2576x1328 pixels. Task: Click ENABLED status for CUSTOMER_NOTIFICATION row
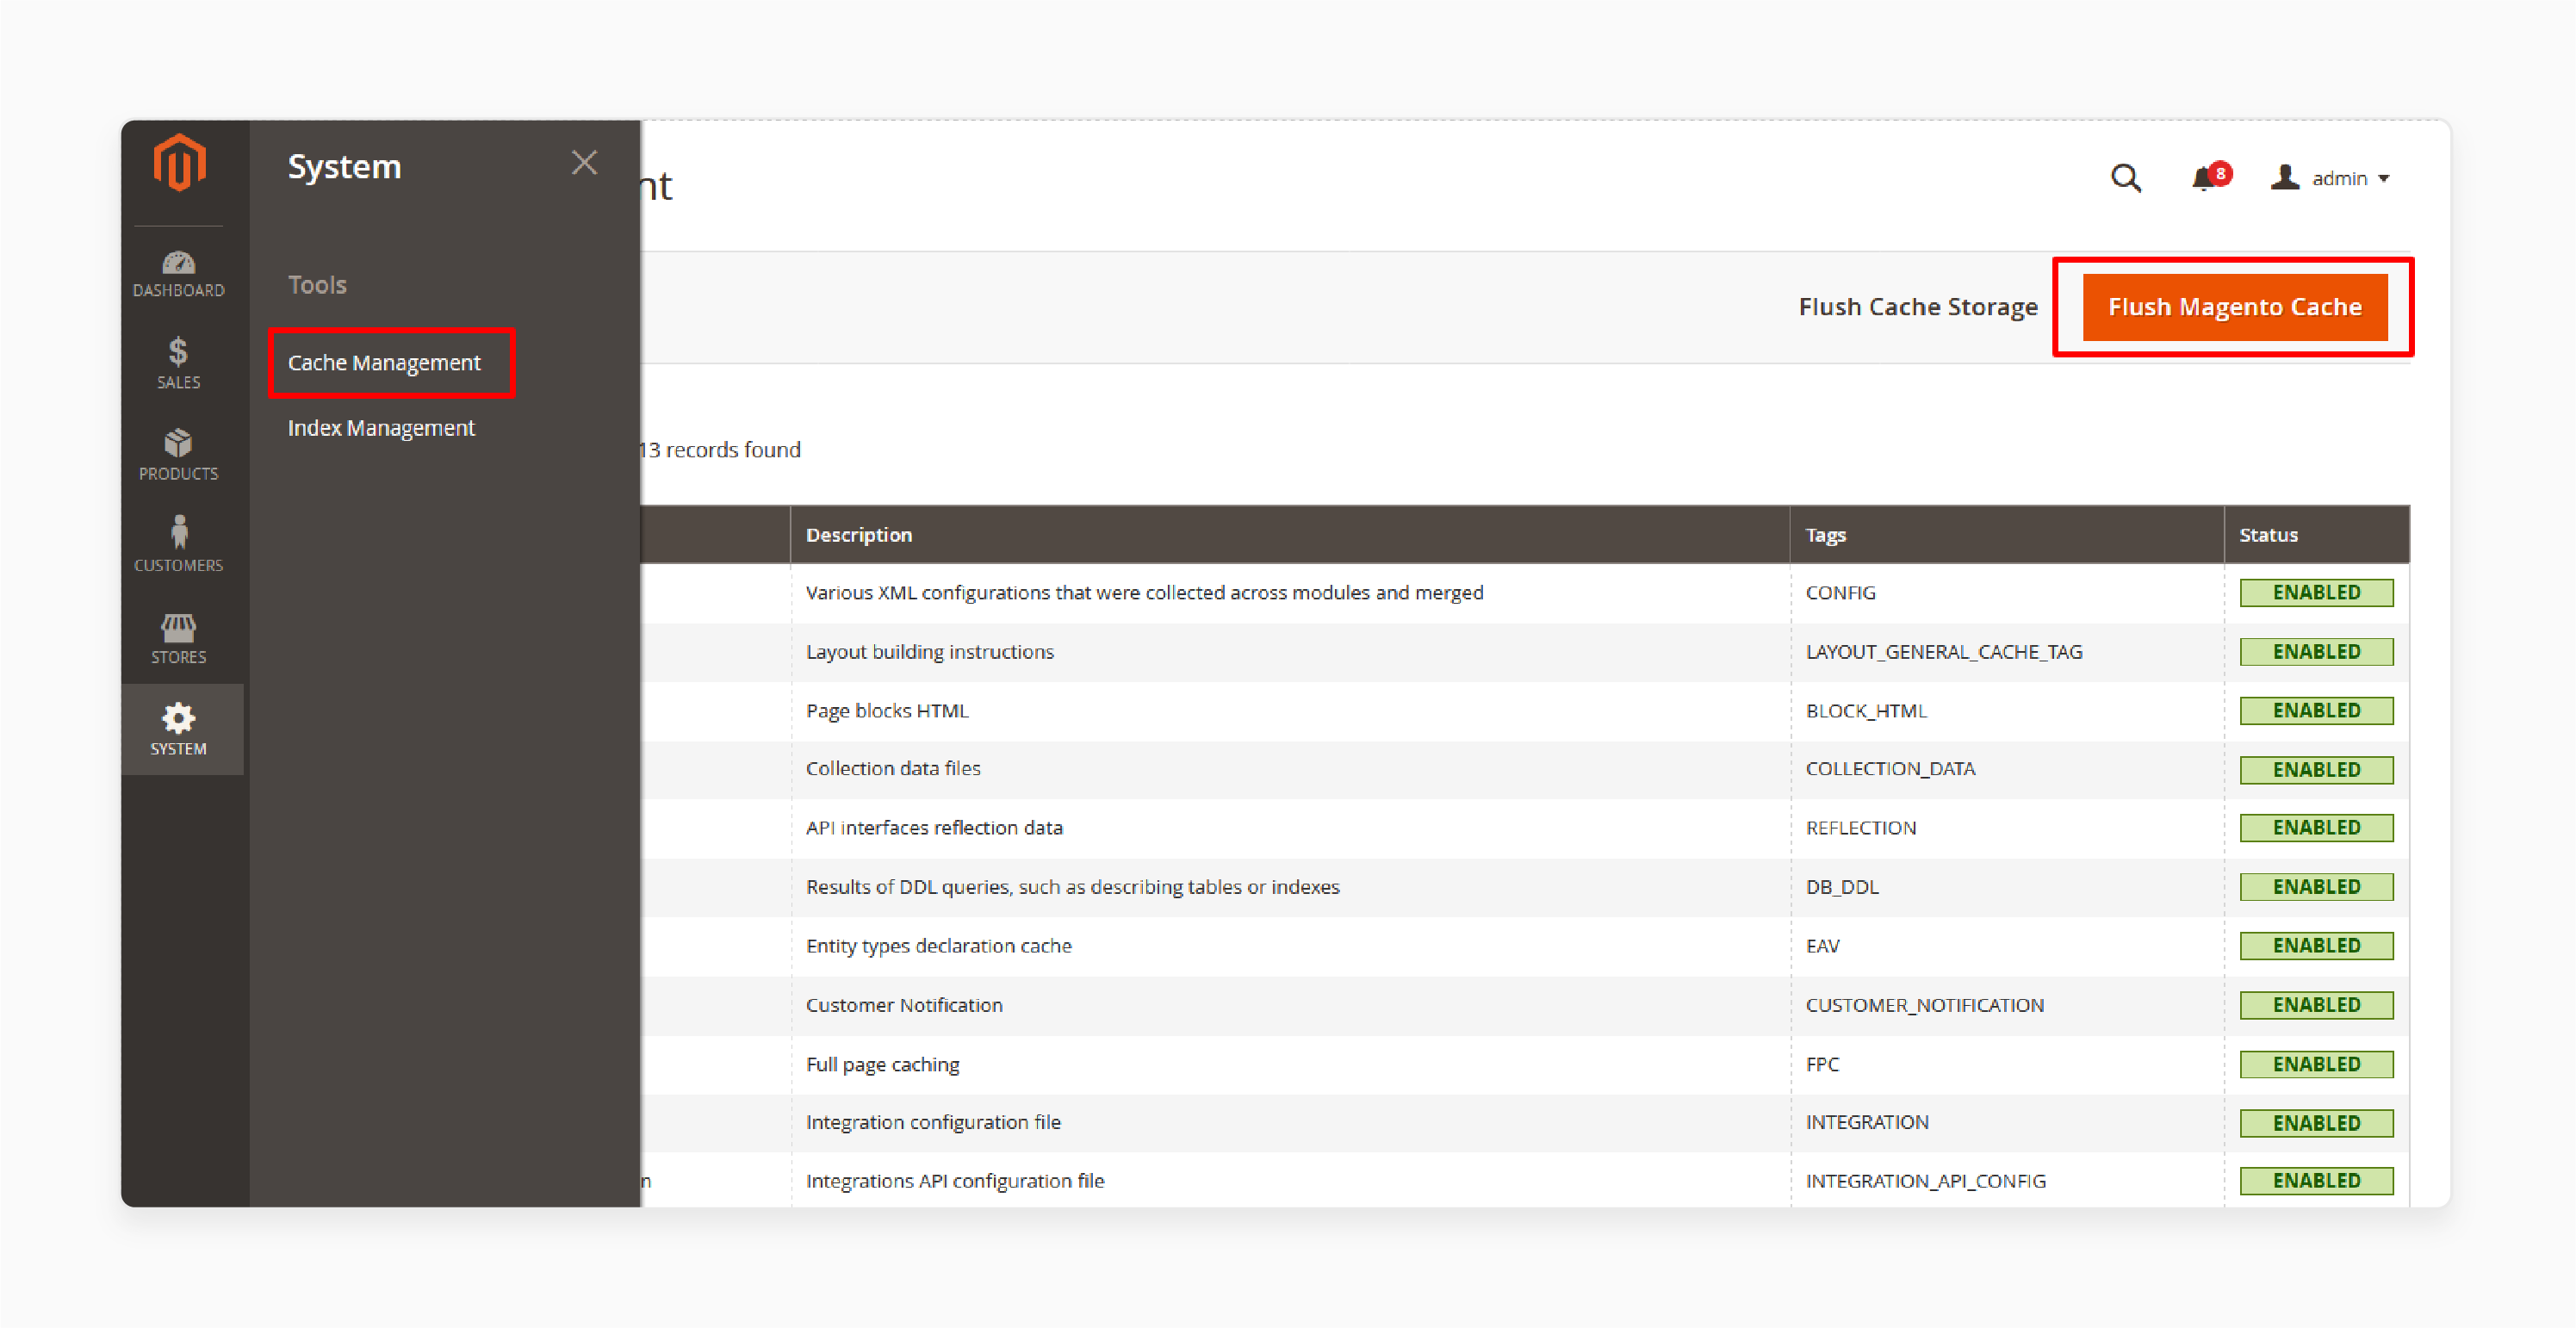coord(2316,1005)
